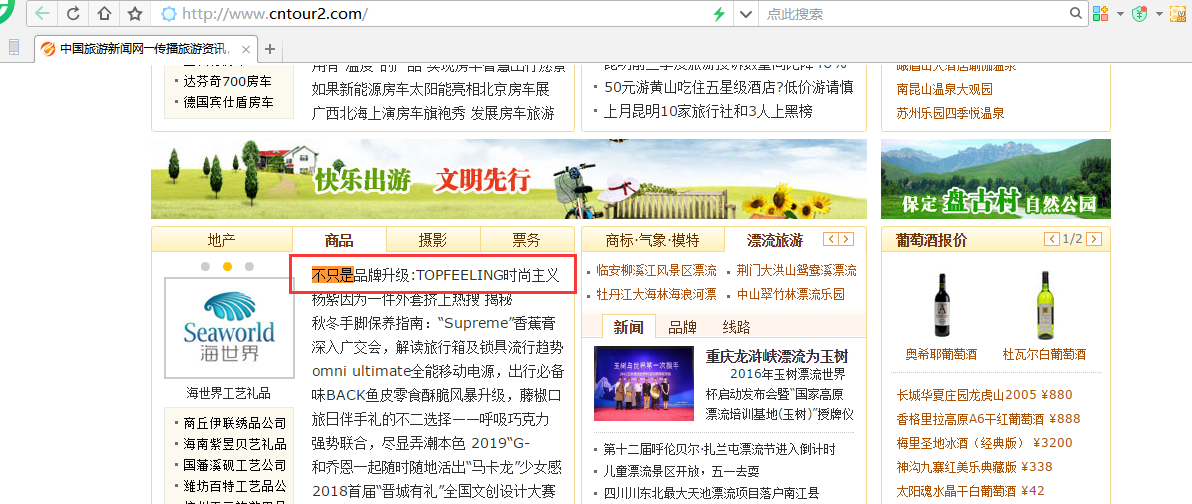Switch to the 商品 tab
1192x504 pixels.
[x=339, y=240]
